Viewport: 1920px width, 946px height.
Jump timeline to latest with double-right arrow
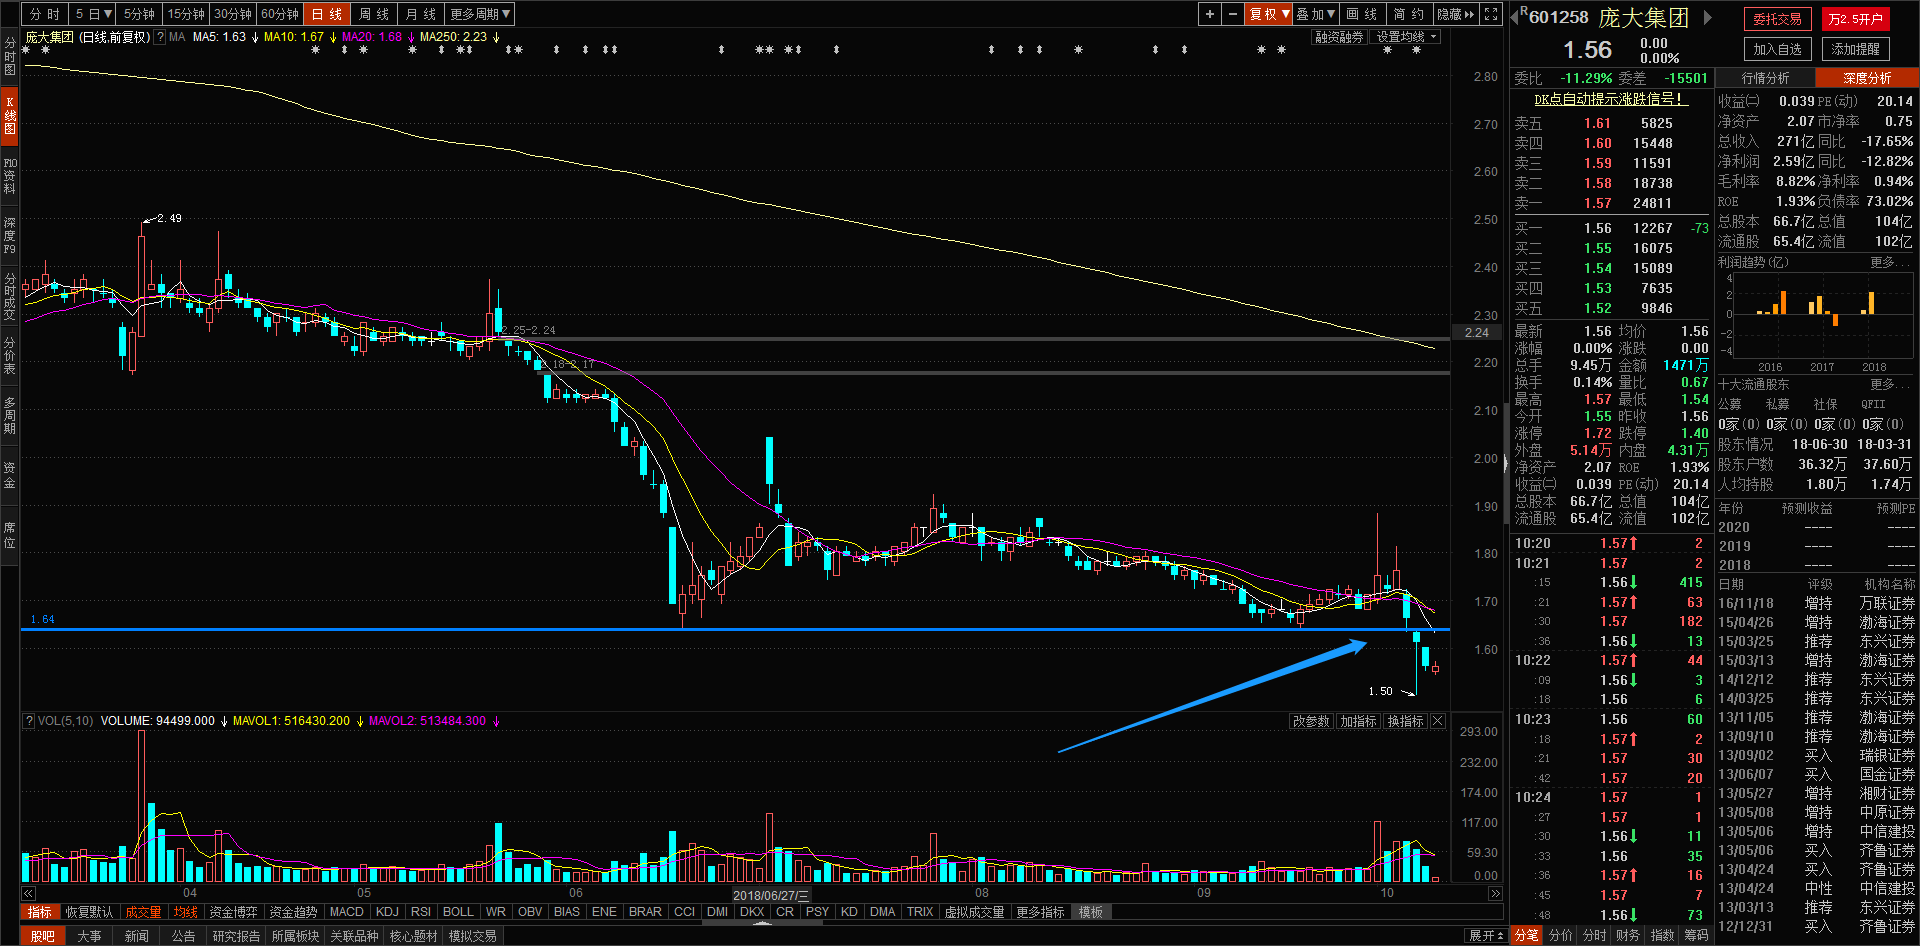point(1495,893)
